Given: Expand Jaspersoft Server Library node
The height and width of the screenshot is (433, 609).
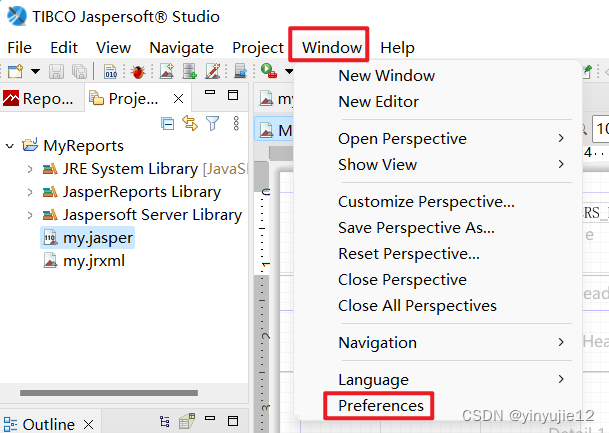Looking at the screenshot, I should (x=30, y=215).
